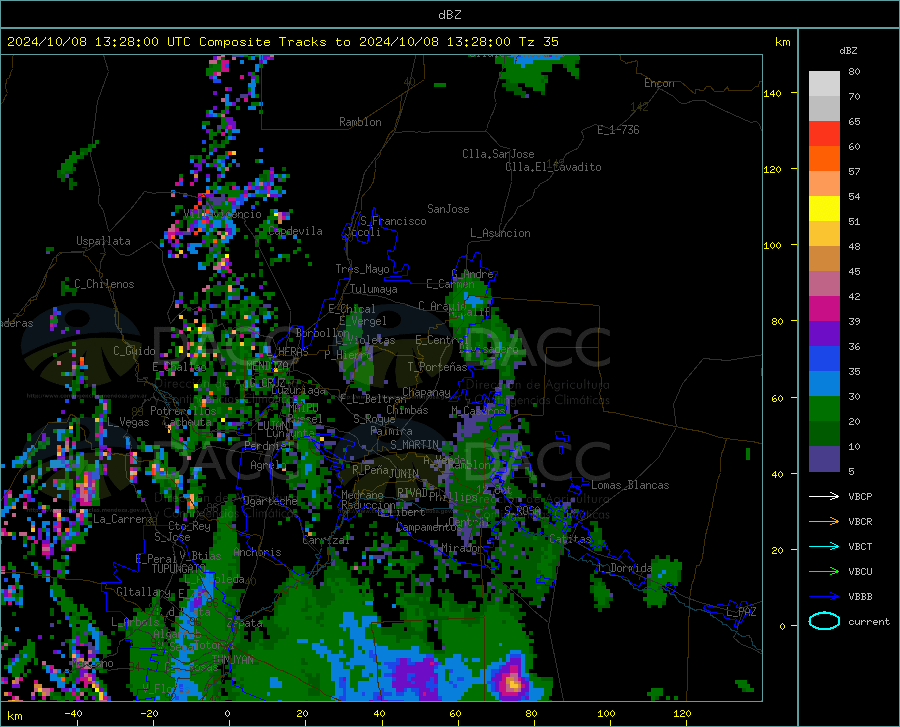900x727 pixels.
Task: Click the Uspallata map label
Action: click(x=103, y=241)
